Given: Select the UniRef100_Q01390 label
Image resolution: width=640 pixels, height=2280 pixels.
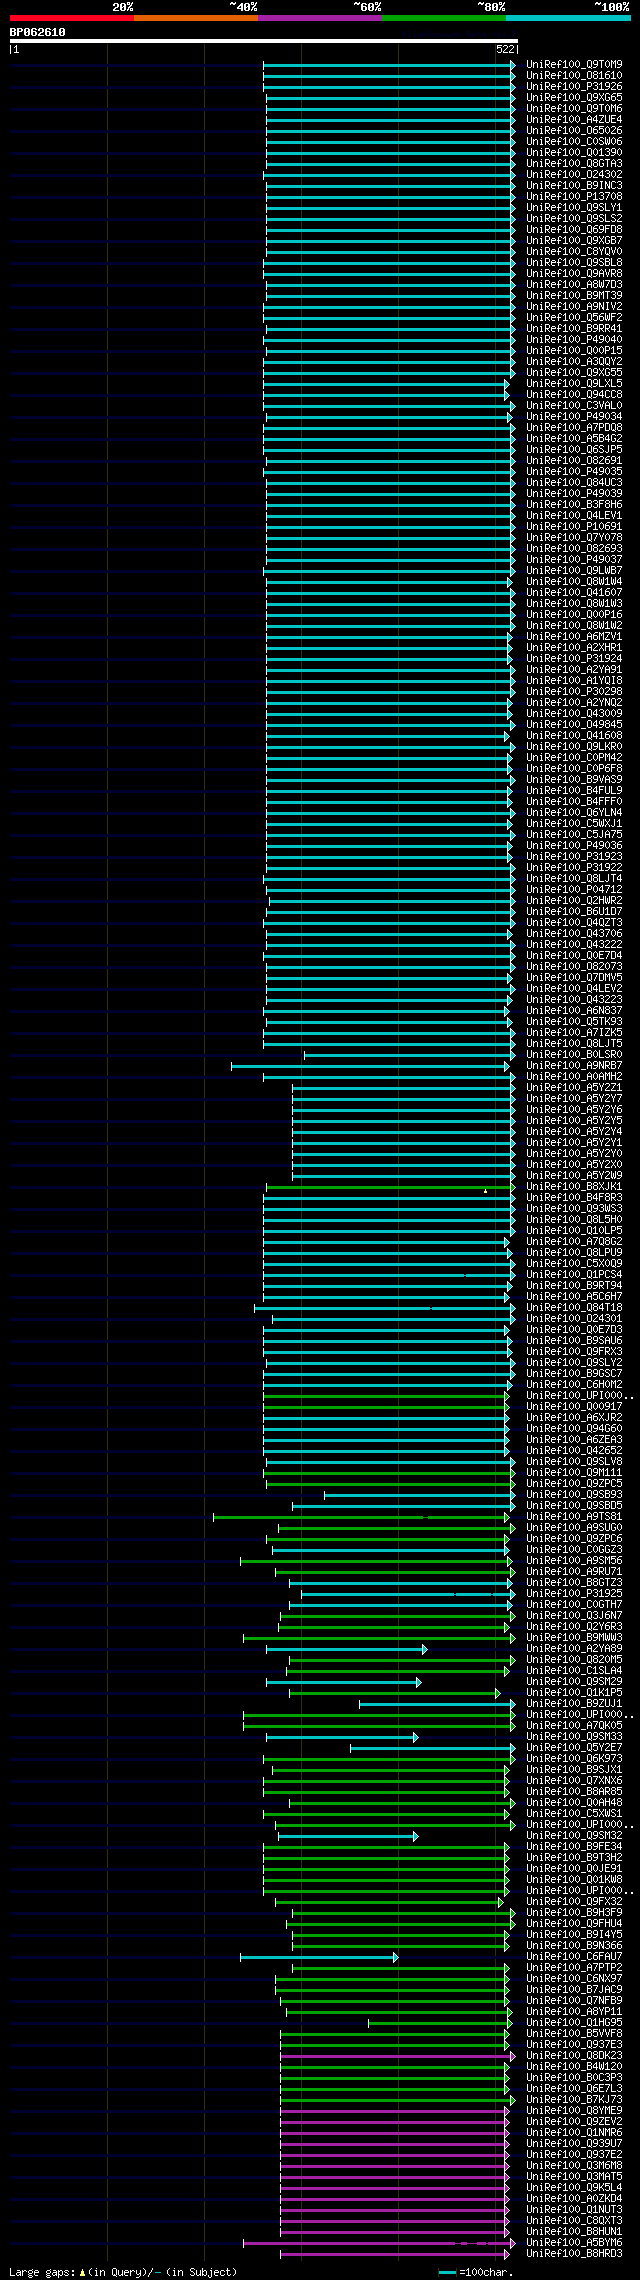Looking at the screenshot, I should [x=574, y=153].
